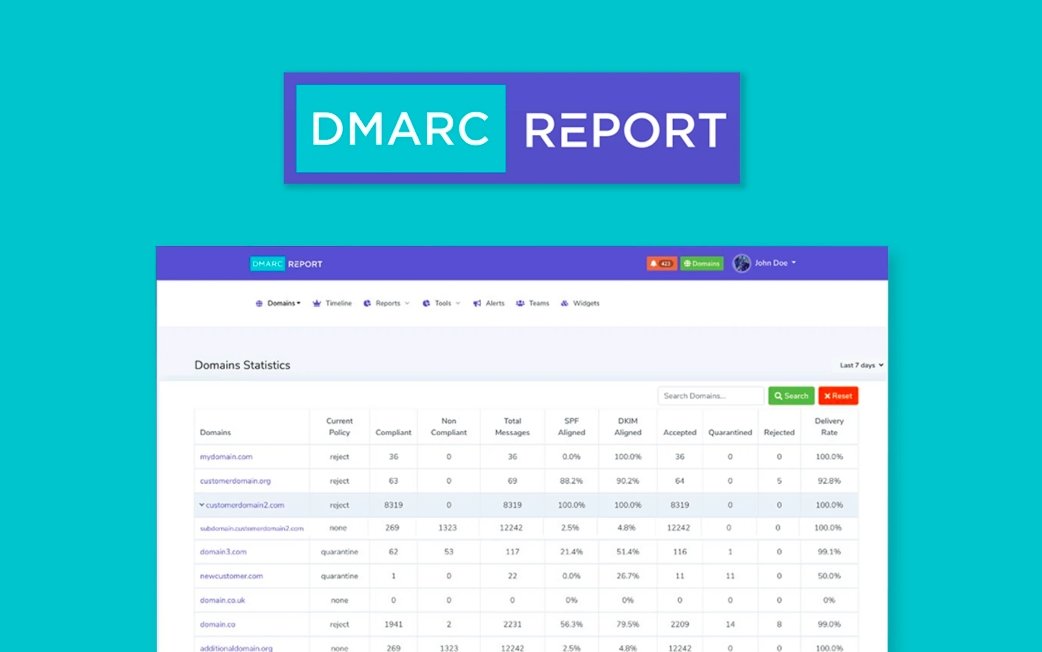Click the globe icon beside Domains menu
Screen dimensions: 1042x652
[x=259, y=304]
